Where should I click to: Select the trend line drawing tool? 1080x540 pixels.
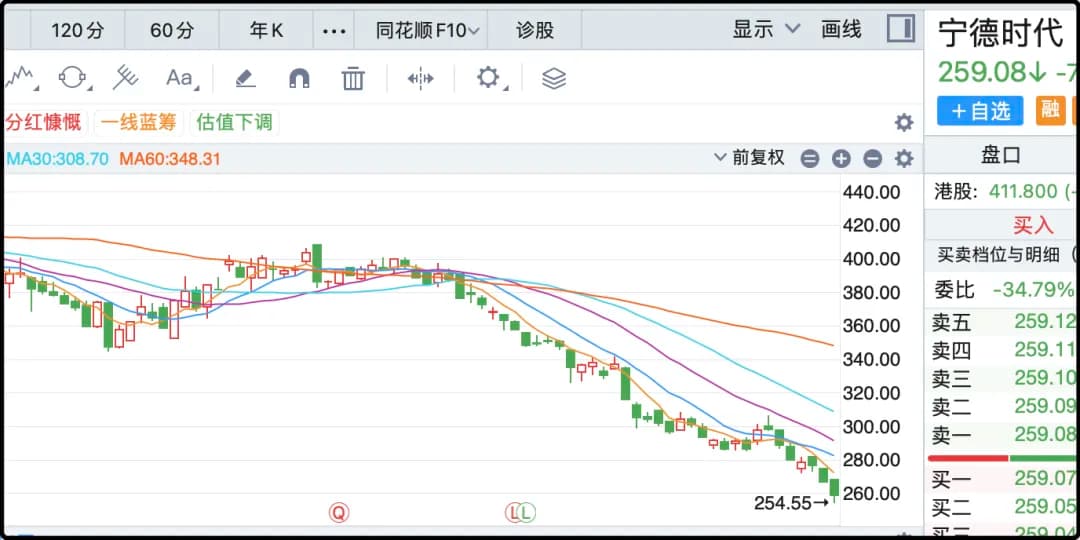click(x=19, y=78)
